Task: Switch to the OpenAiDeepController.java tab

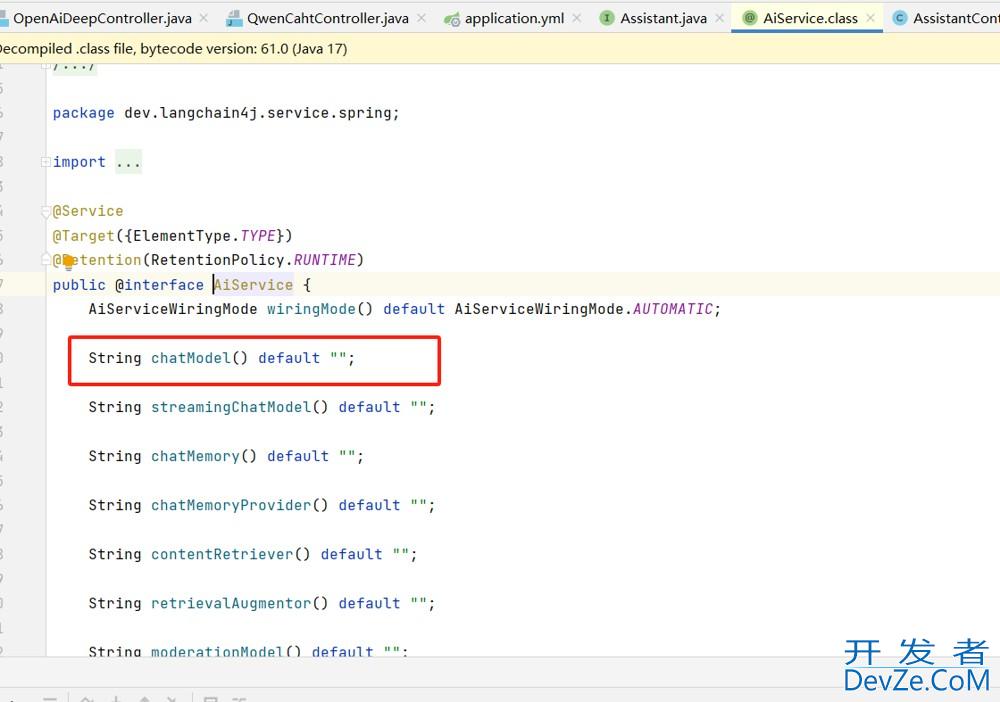Action: click(102, 18)
